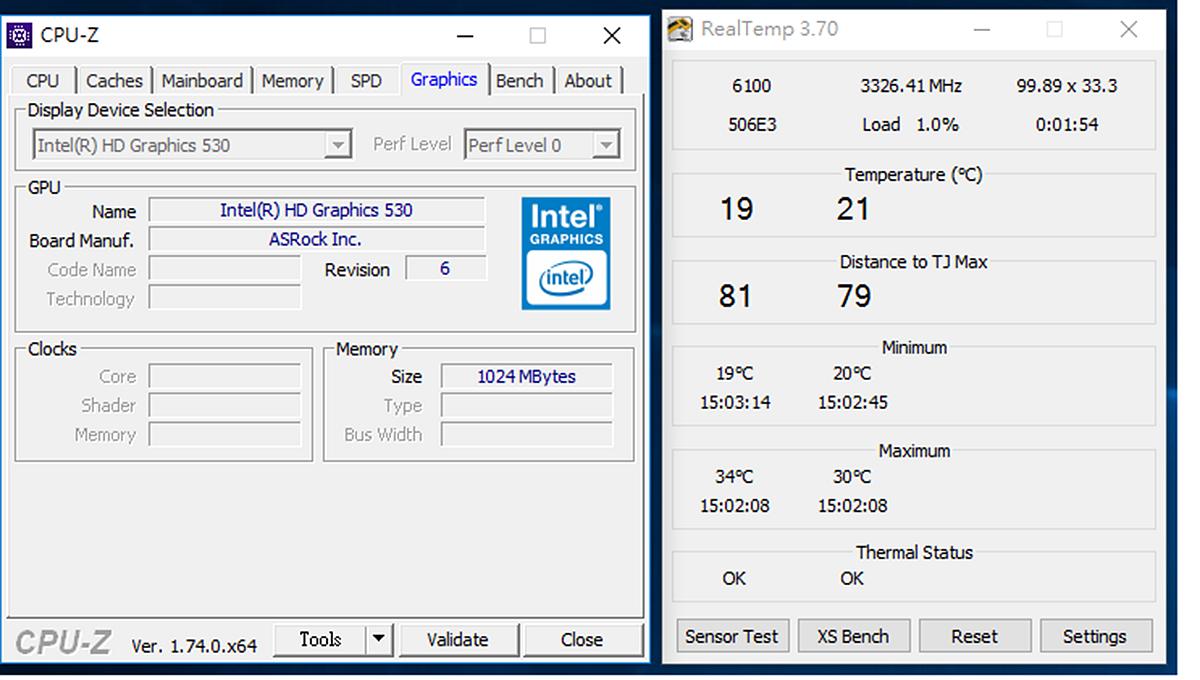
Task: Click the Clocks Memory field
Action: coord(225,435)
